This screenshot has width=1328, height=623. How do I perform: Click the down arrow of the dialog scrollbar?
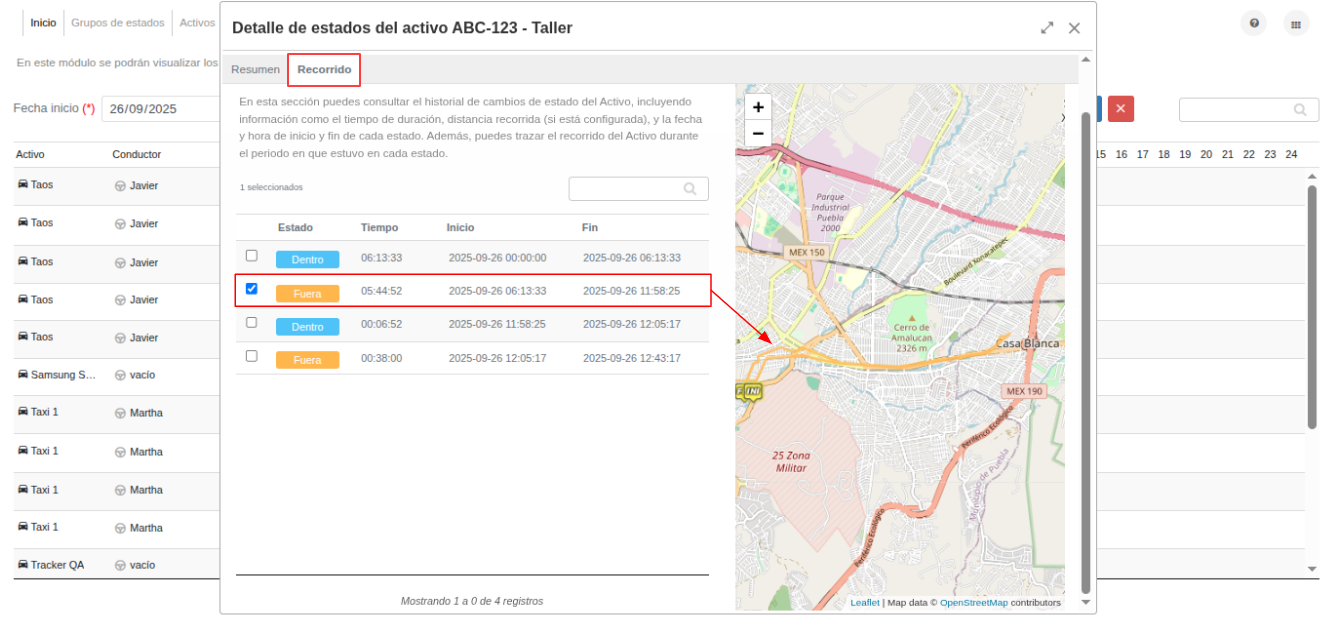tap(1087, 603)
